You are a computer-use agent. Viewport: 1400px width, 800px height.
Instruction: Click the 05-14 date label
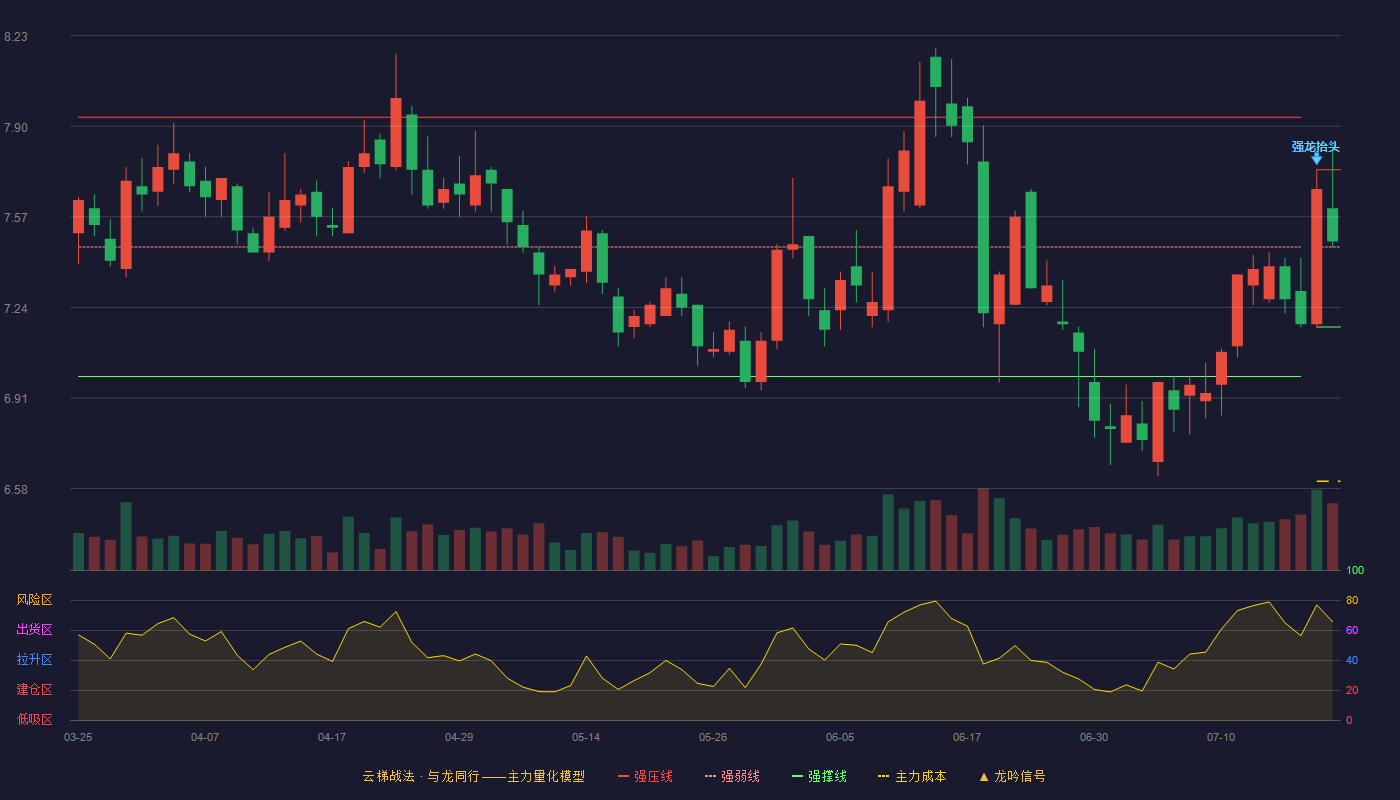[586, 737]
